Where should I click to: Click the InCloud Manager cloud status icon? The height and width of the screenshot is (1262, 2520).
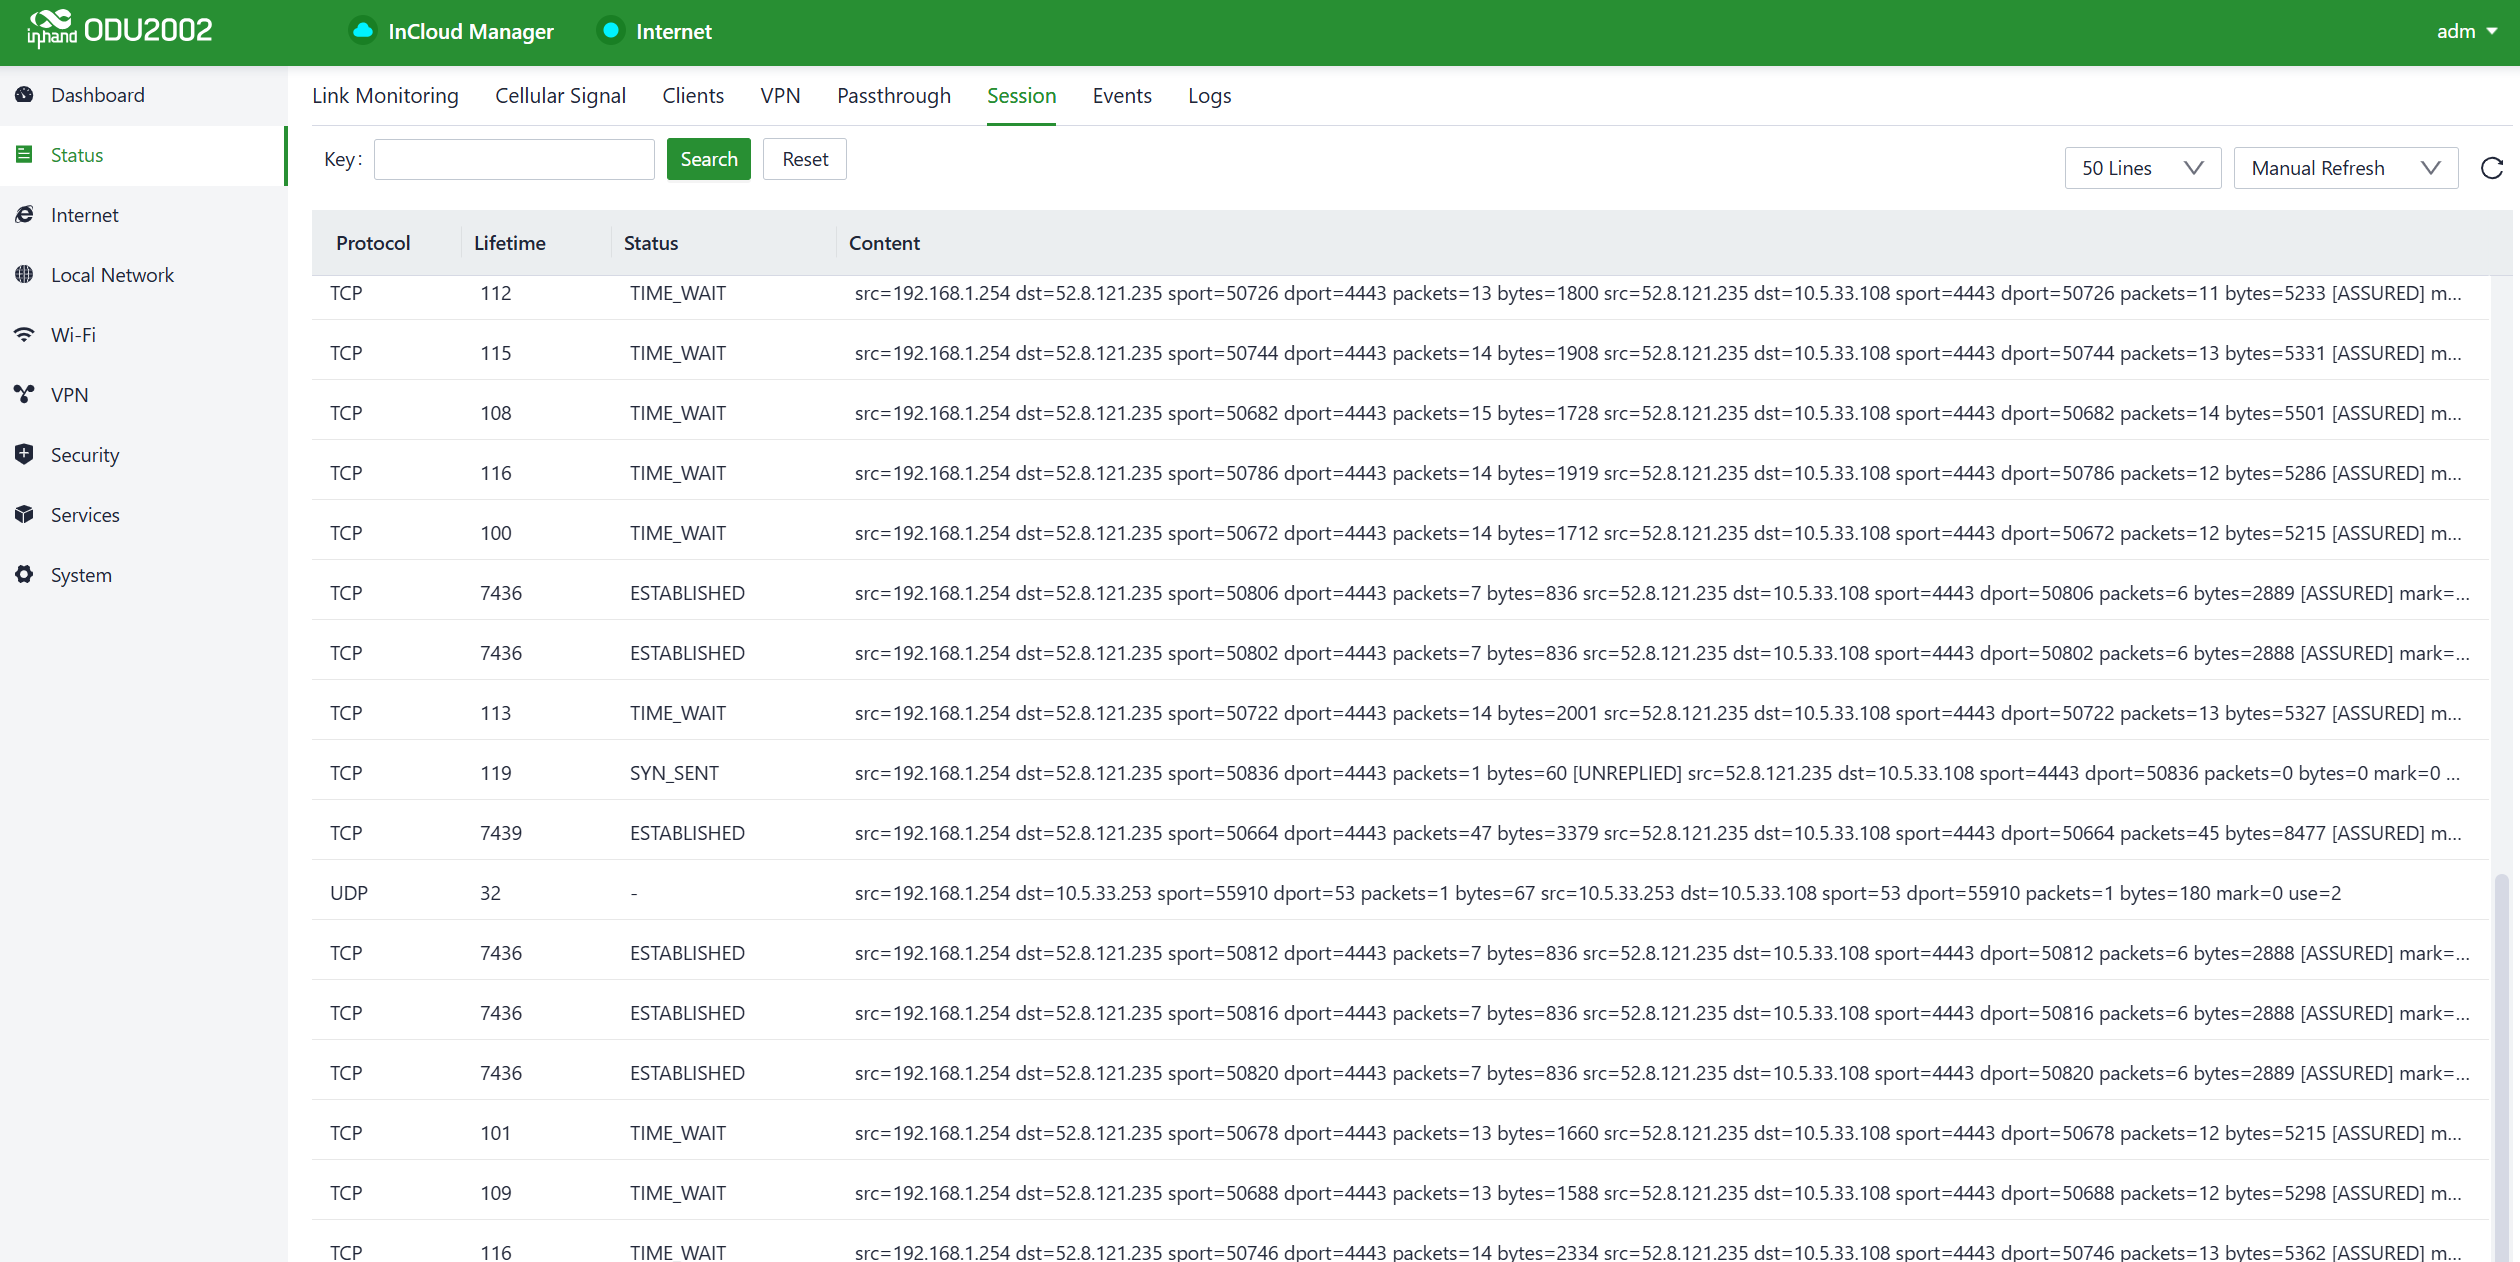click(363, 31)
